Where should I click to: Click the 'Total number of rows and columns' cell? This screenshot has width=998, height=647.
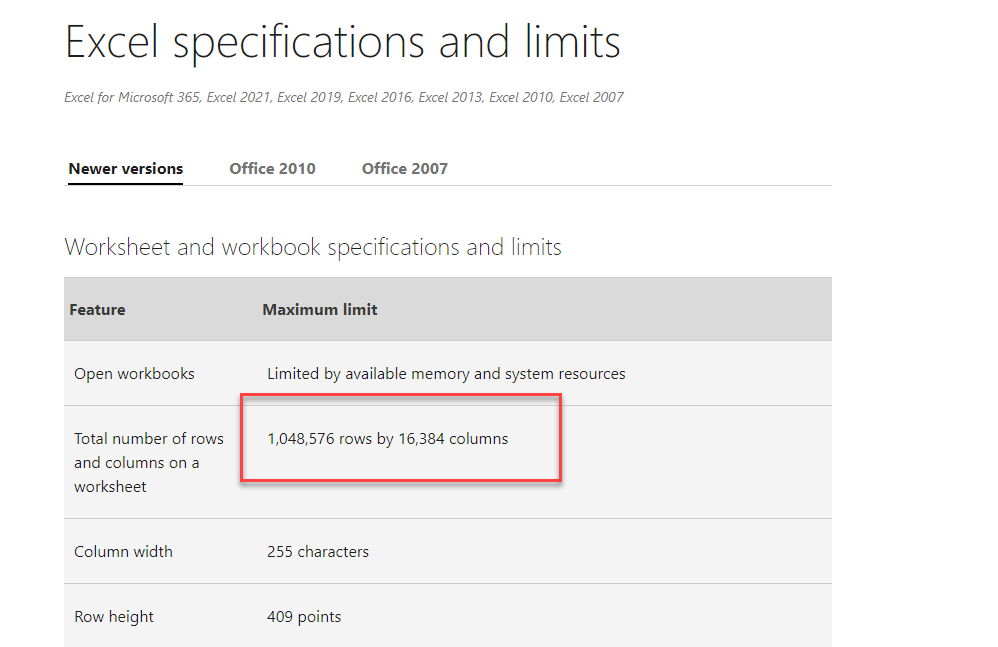tap(148, 462)
